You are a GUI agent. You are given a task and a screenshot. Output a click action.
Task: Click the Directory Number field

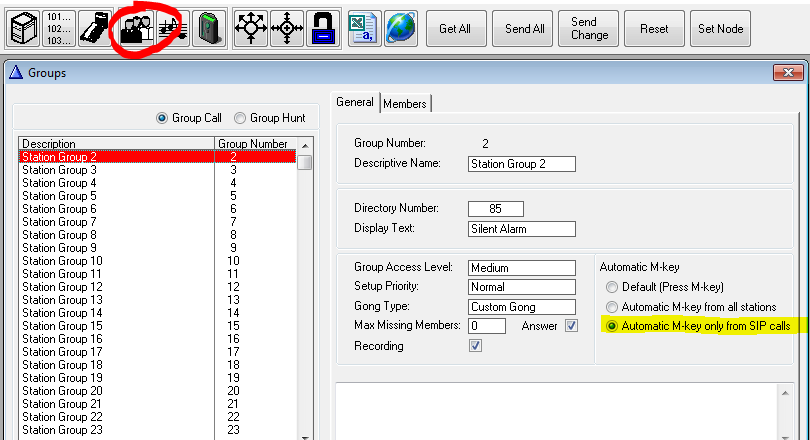pos(495,209)
